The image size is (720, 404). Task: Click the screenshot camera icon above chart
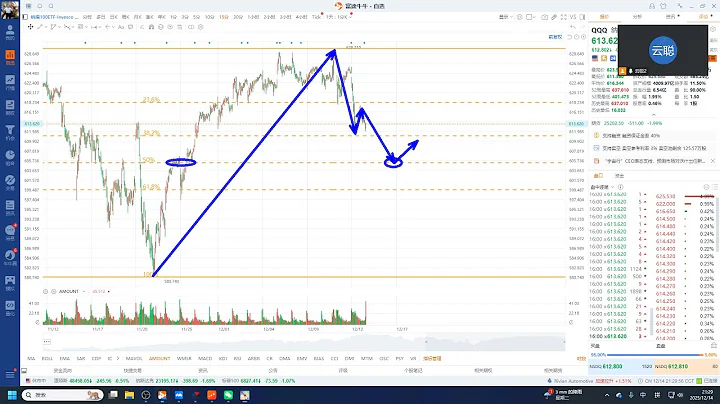pyautogui.click(x=545, y=17)
